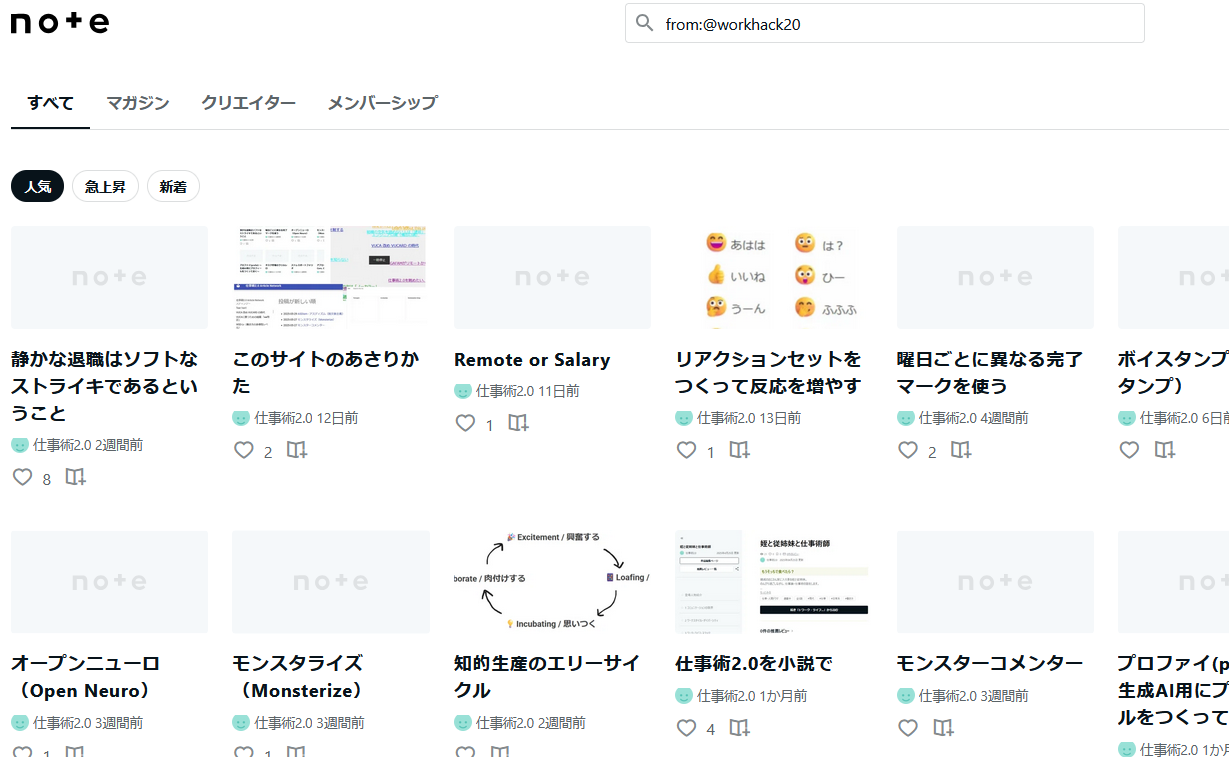Like the ボイスタンプ article
Viewport: 1229px width, 757px height.
click(1129, 451)
